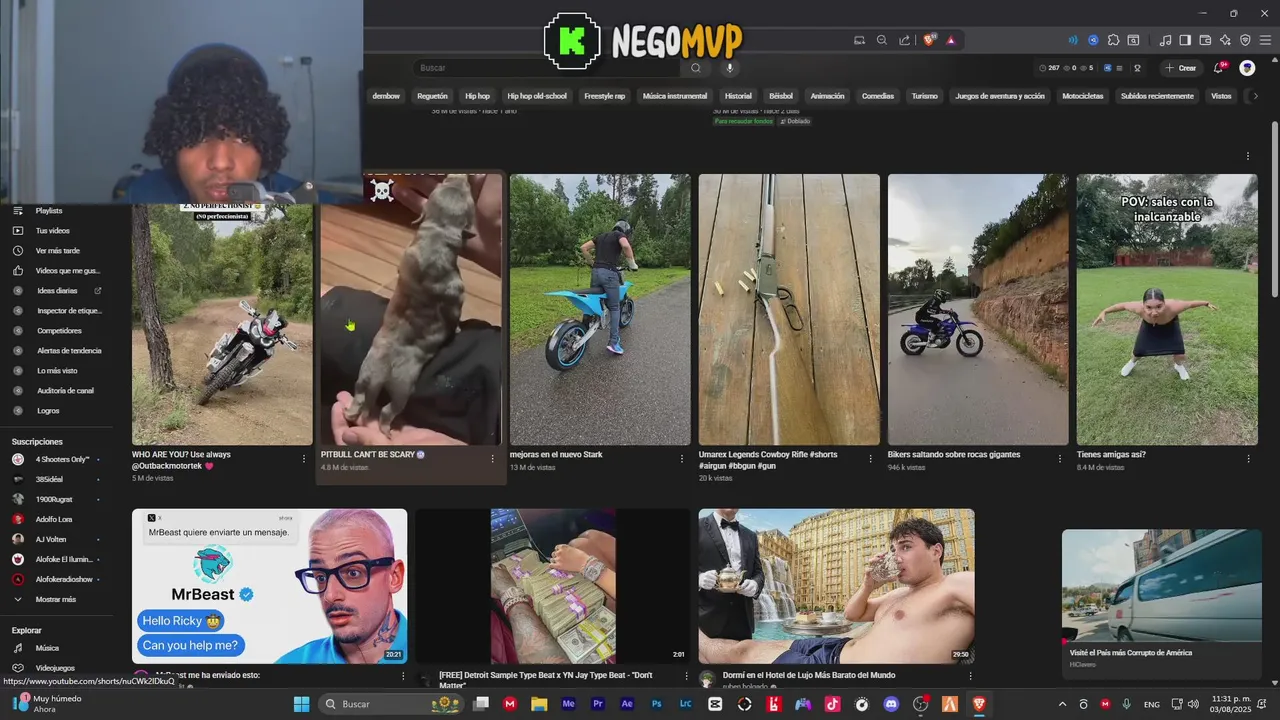Image resolution: width=1280 pixels, height=720 pixels.
Task: Open options menu for WHO ARE YOU short
Action: pos(304,458)
